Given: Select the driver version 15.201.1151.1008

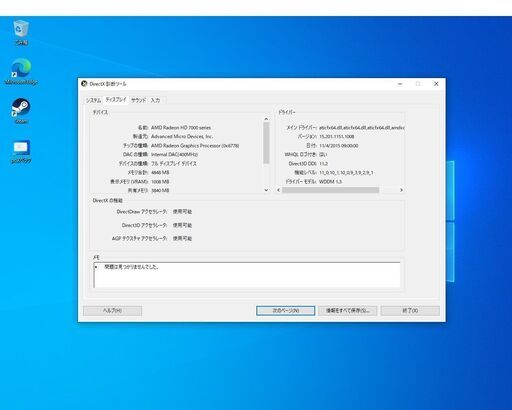Looking at the screenshot, I should tap(337, 137).
